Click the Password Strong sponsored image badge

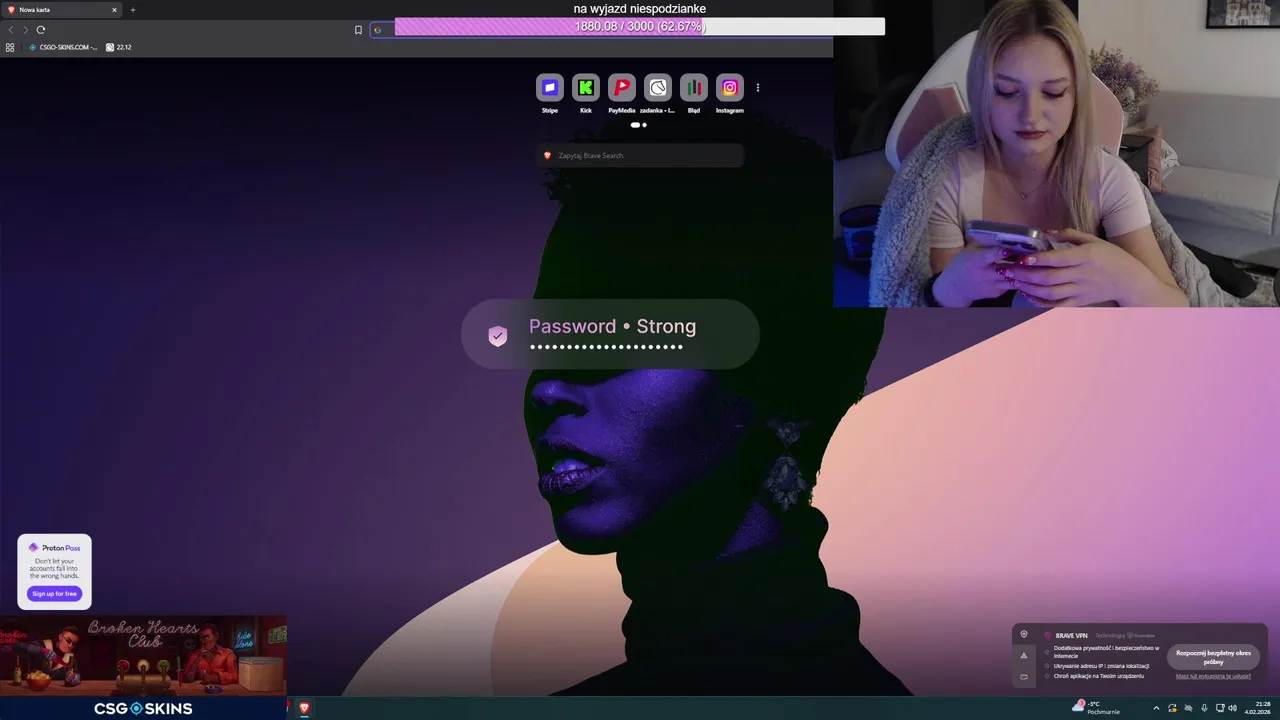click(x=610, y=334)
